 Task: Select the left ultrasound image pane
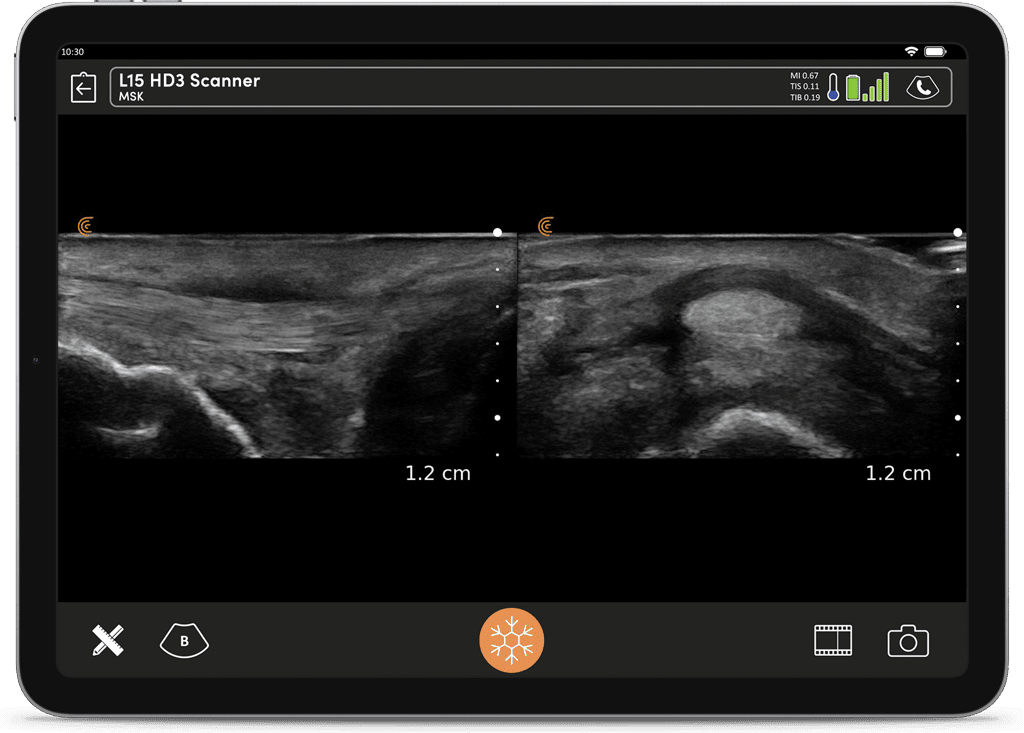pyautogui.click(x=286, y=346)
